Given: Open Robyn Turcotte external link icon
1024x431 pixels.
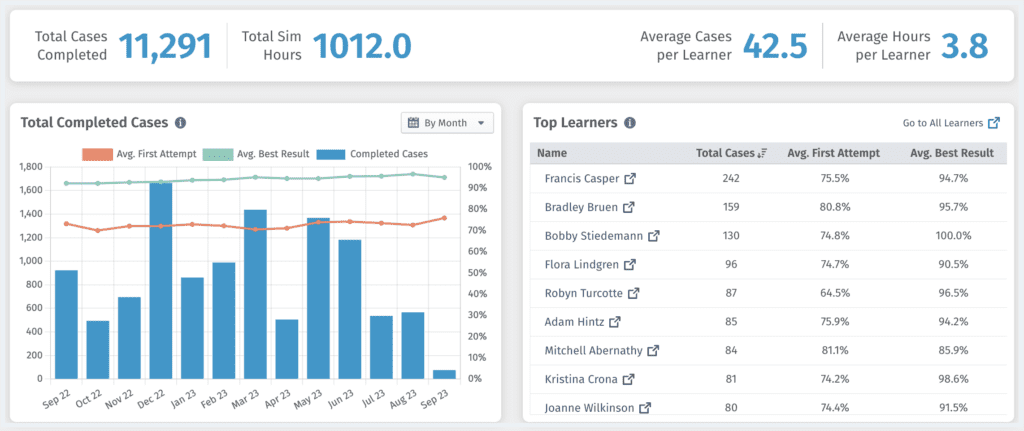Looking at the screenshot, I should tap(633, 293).
